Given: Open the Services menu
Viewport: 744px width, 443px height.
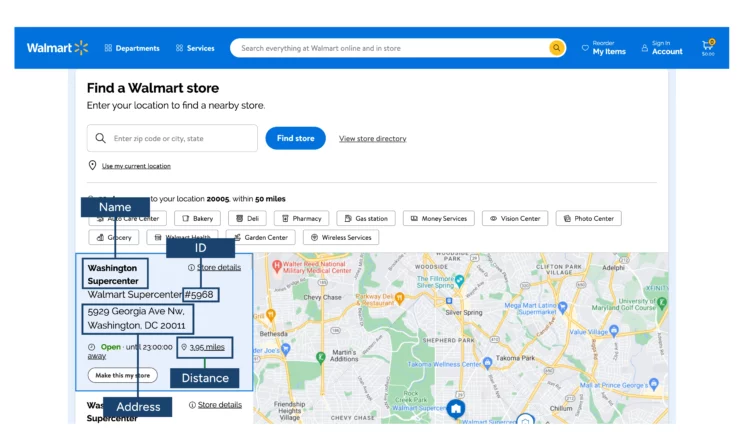Looking at the screenshot, I should (x=195, y=48).
